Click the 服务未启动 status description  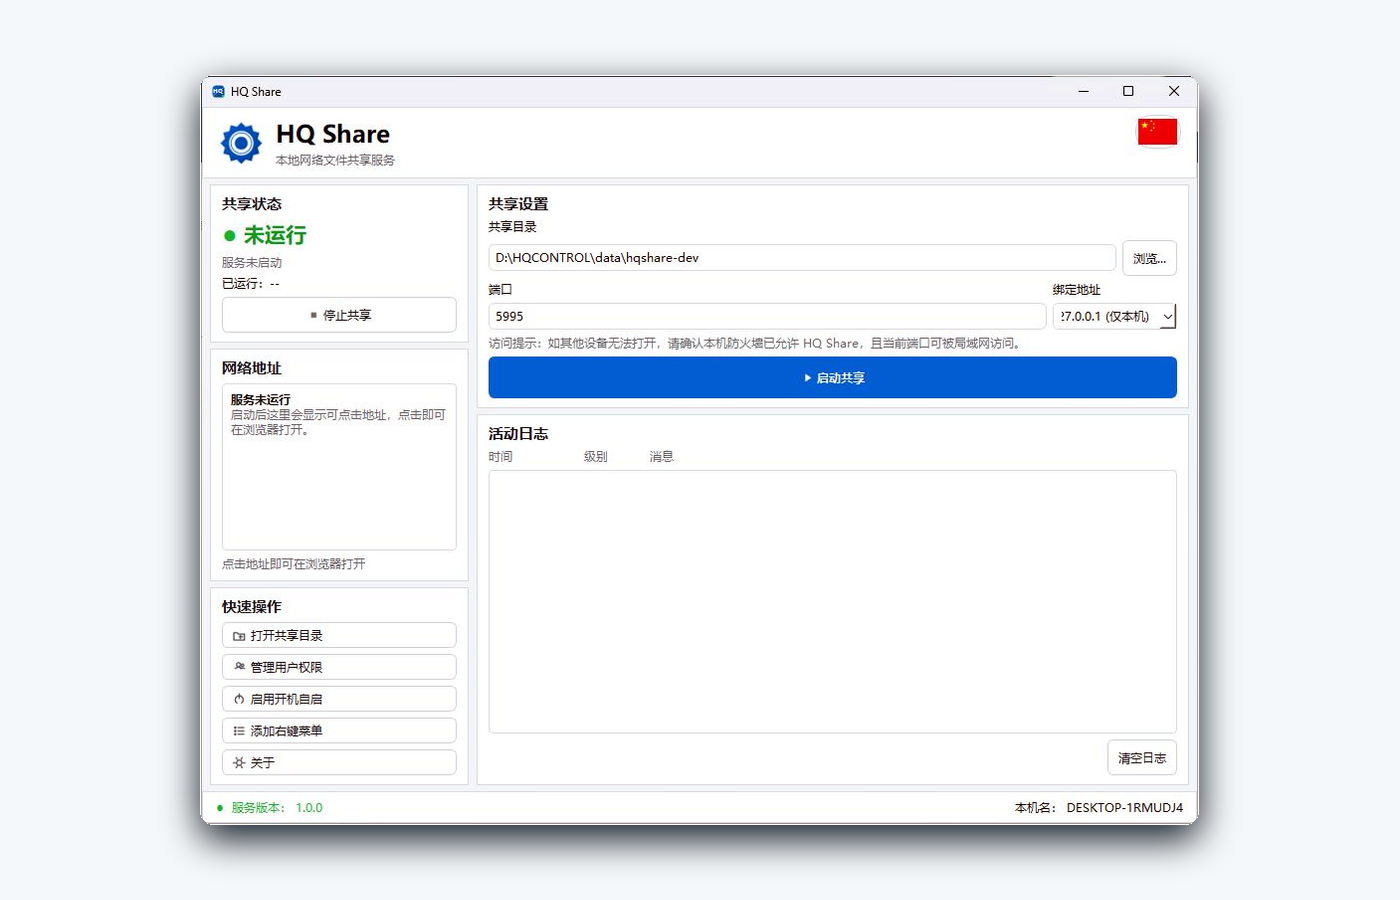[252, 263]
